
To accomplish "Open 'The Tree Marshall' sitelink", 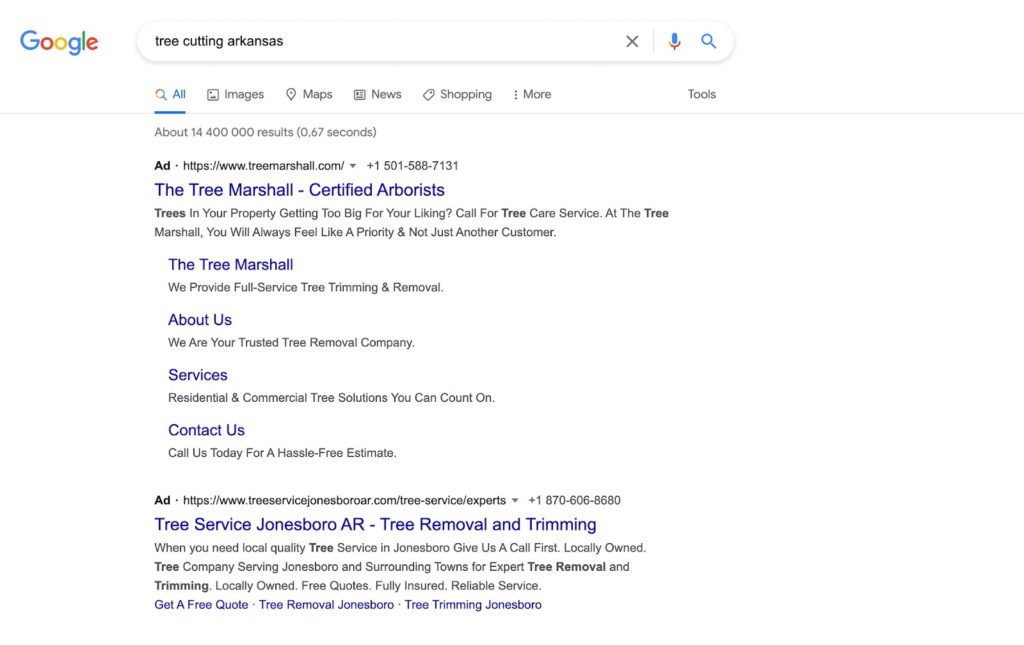I will 231,264.
